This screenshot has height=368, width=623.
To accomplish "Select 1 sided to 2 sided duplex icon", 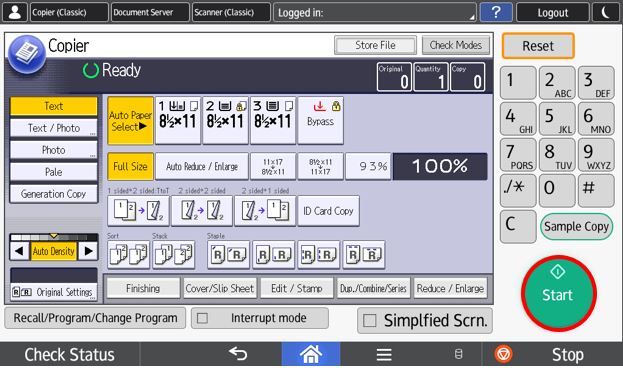I will 138,211.
